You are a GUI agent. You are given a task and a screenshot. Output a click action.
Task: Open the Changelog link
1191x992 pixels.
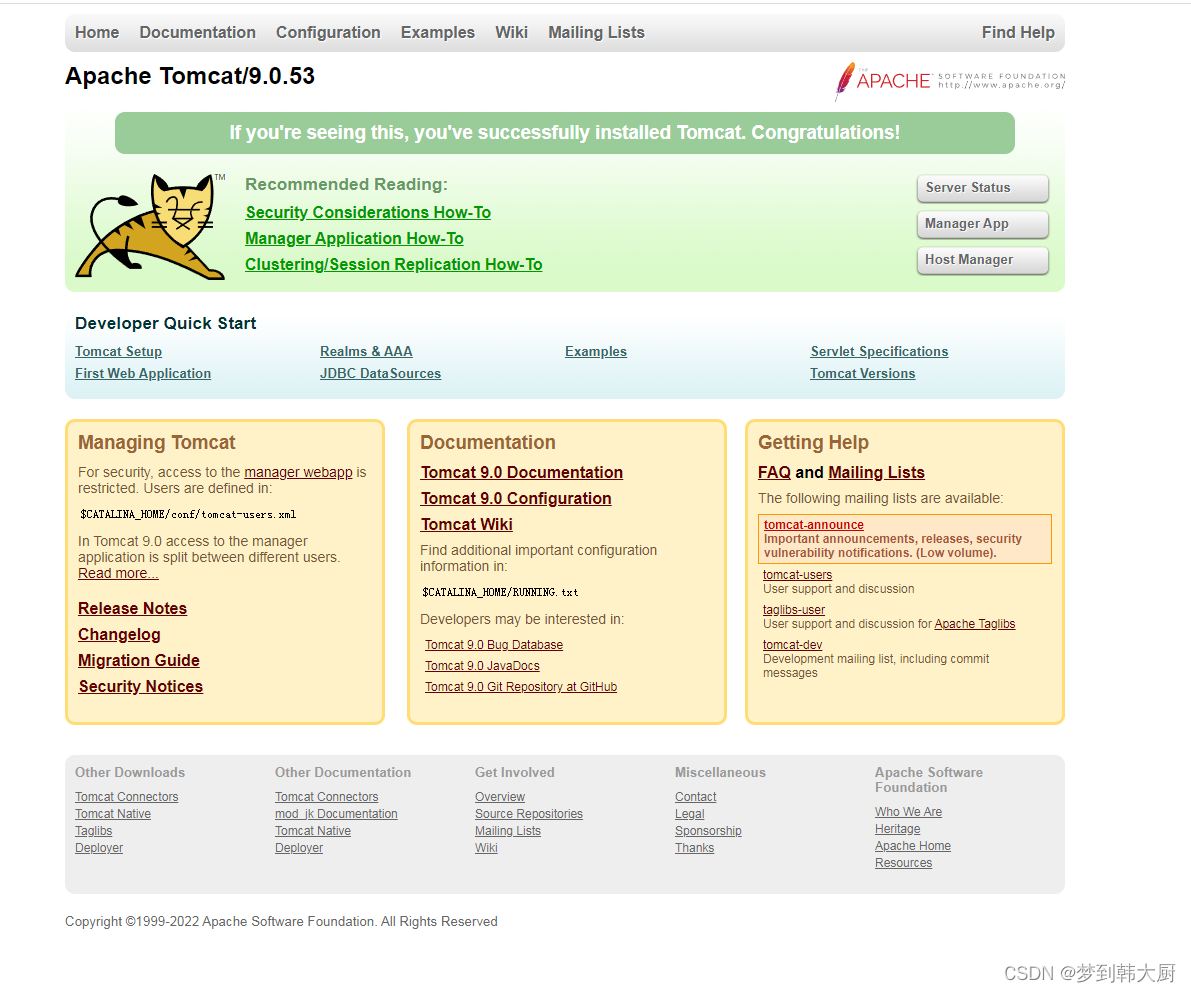(119, 635)
